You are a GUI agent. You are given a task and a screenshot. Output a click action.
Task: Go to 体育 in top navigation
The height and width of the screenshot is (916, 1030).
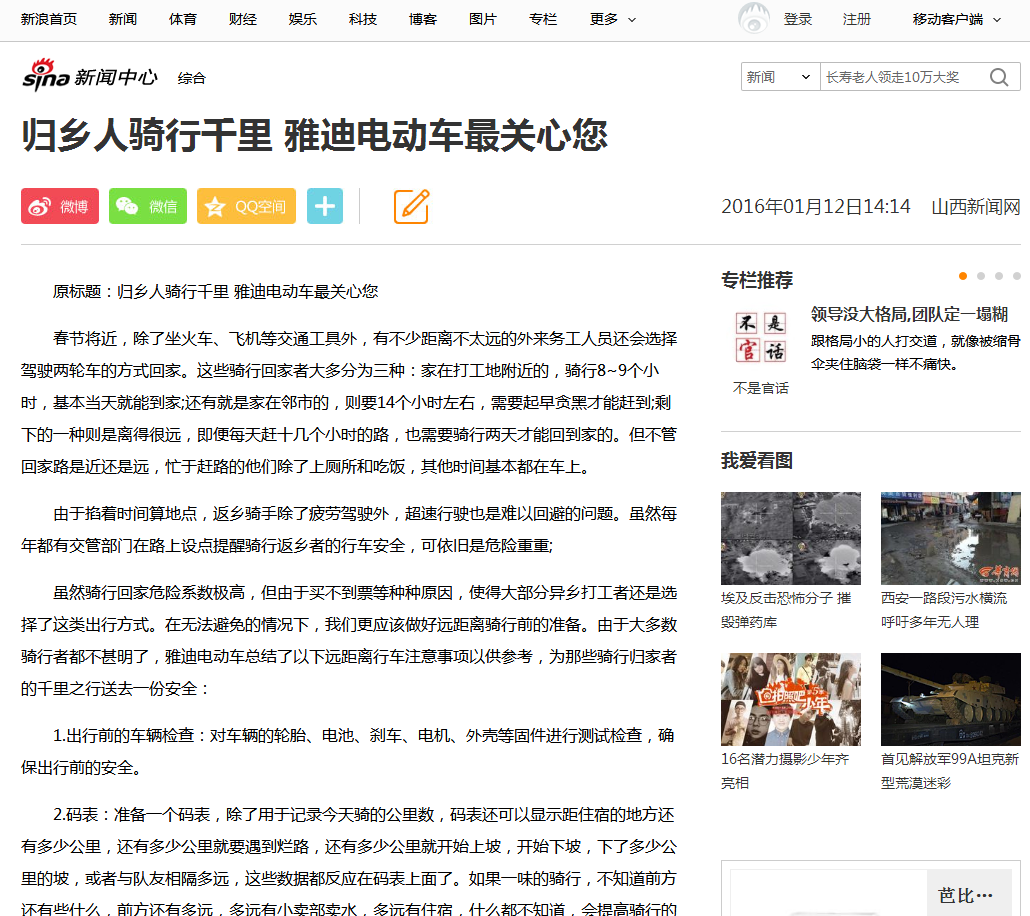[x=183, y=19]
